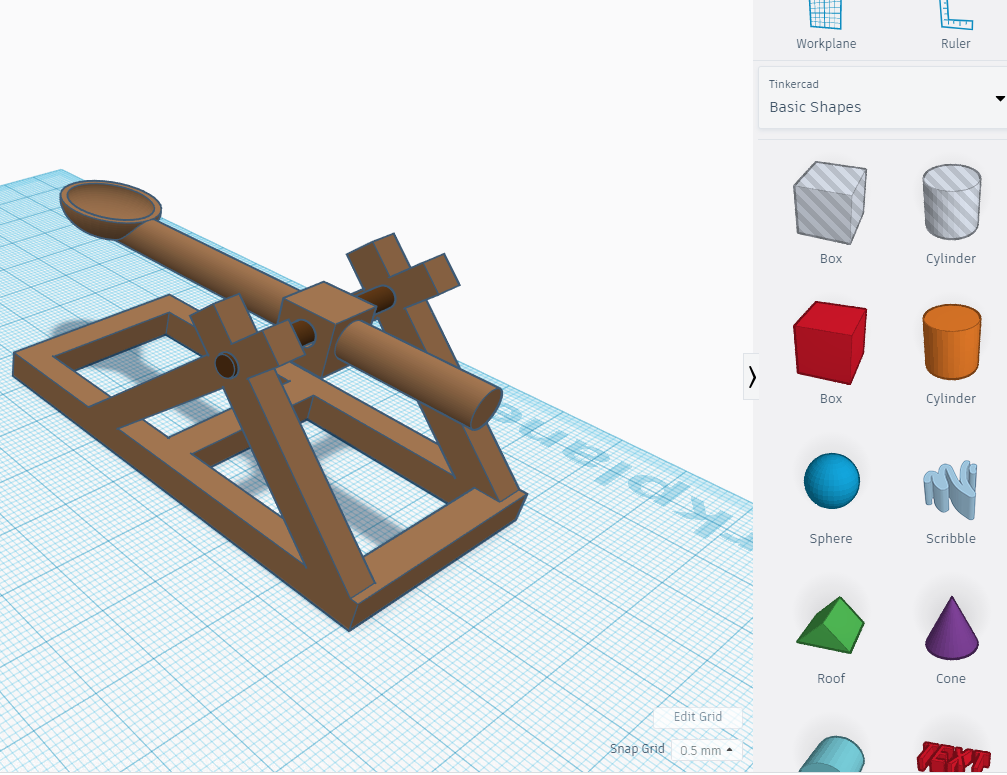1007x775 pixels.
Task: Select the orange Cylinder shape
Action: point(950,342)
